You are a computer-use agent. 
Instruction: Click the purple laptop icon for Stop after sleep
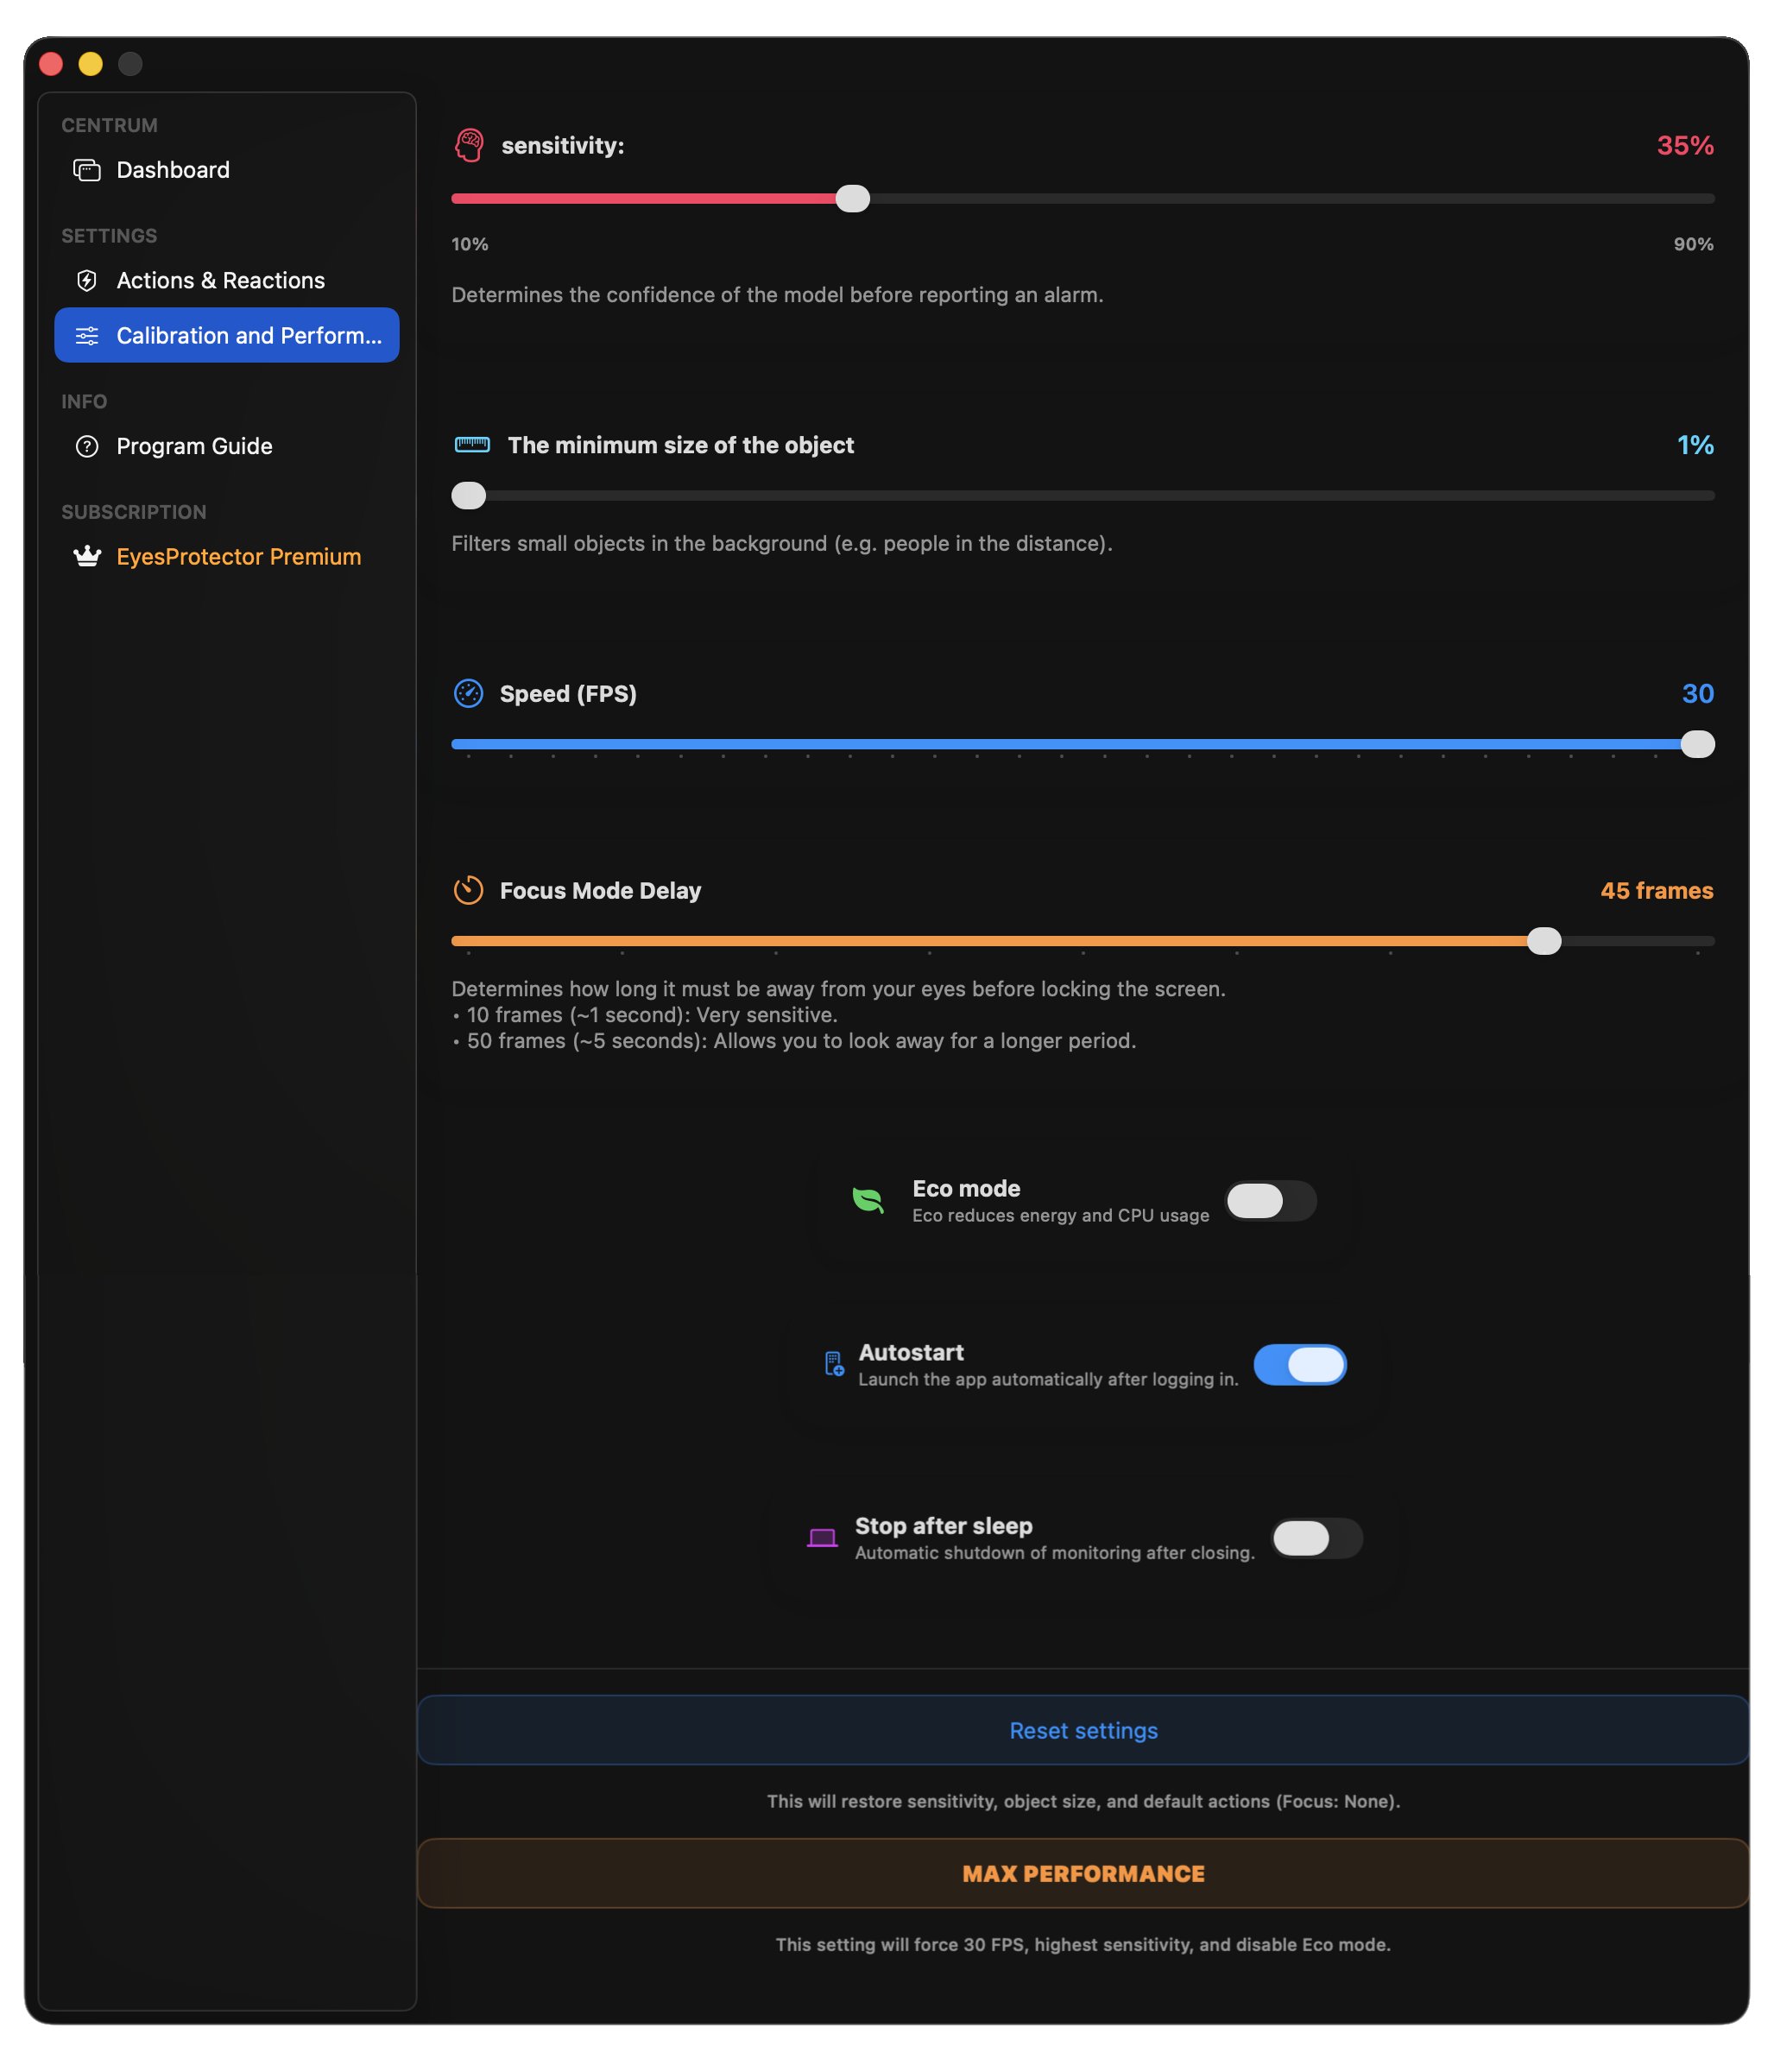tap(822, 1538)
